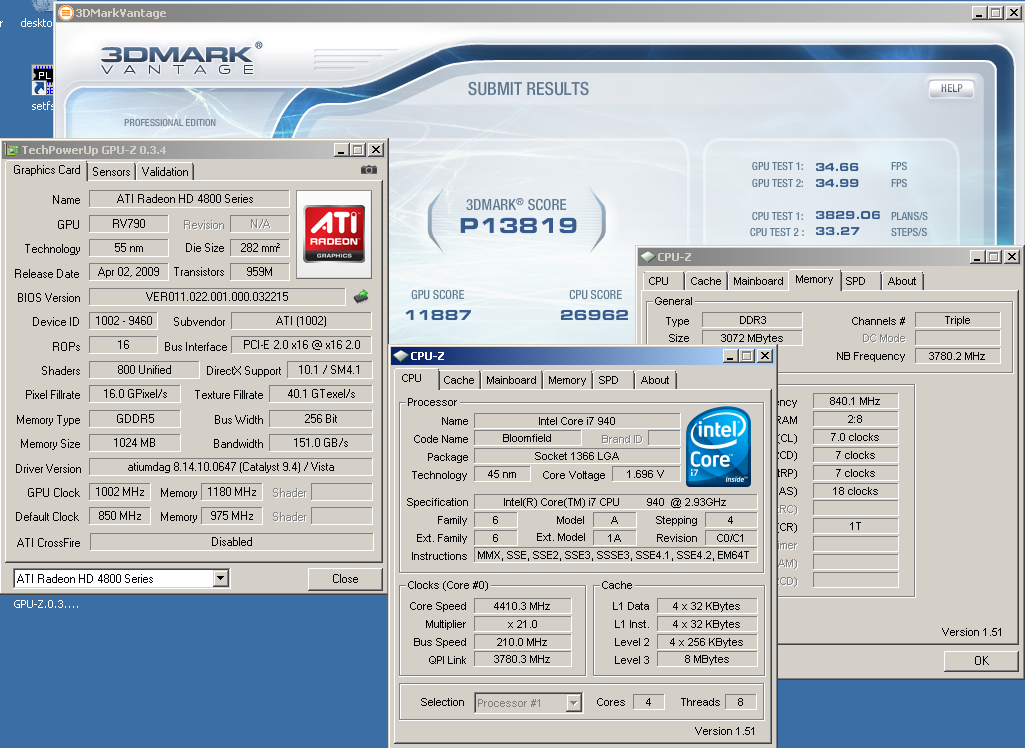Viewport: 1025px width, 748px height.
Task: Click the GPU score 11887
Action: point(438,315)
